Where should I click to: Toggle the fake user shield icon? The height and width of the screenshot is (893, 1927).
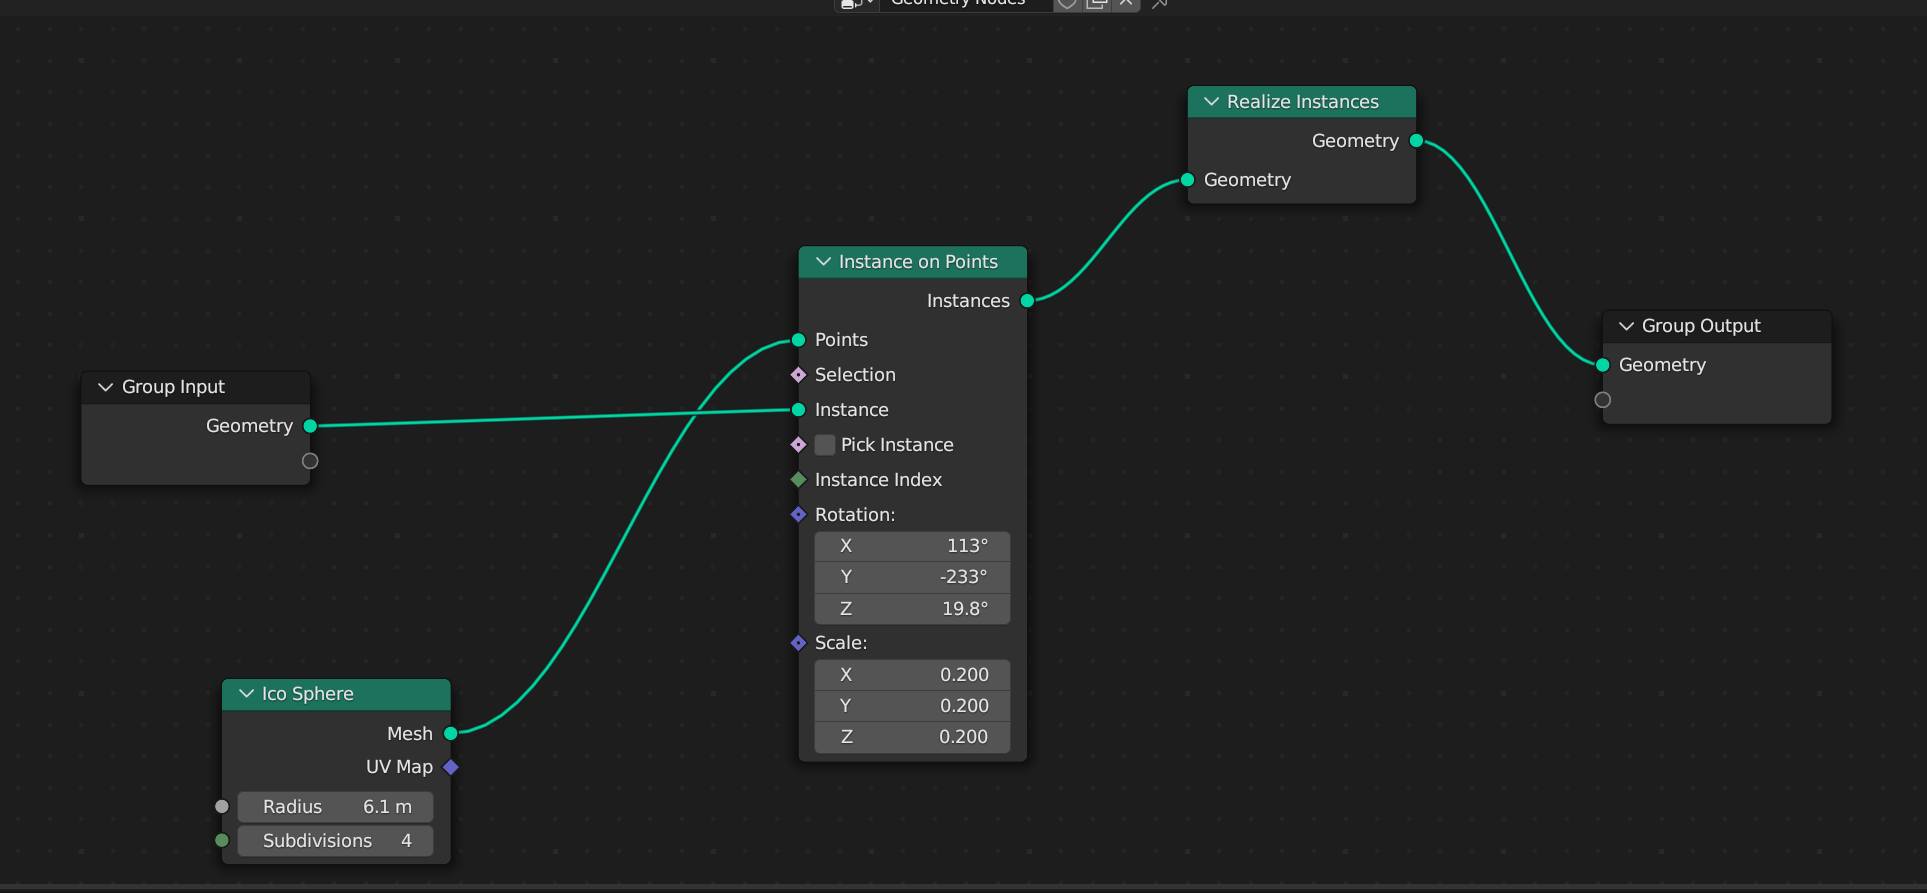1067,4
